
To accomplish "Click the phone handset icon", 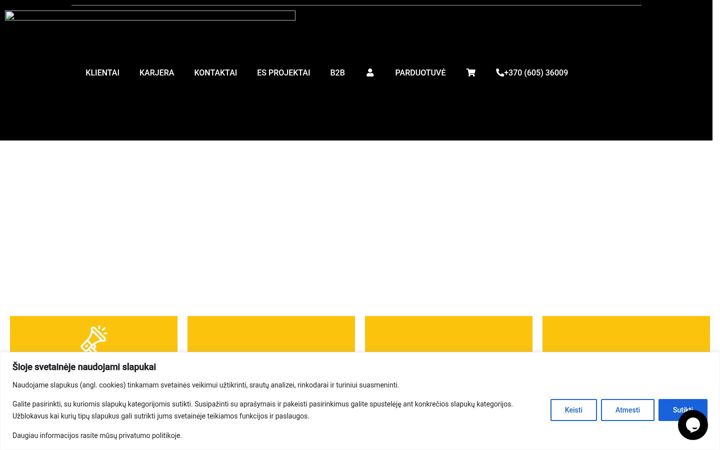I will (500, 73).
